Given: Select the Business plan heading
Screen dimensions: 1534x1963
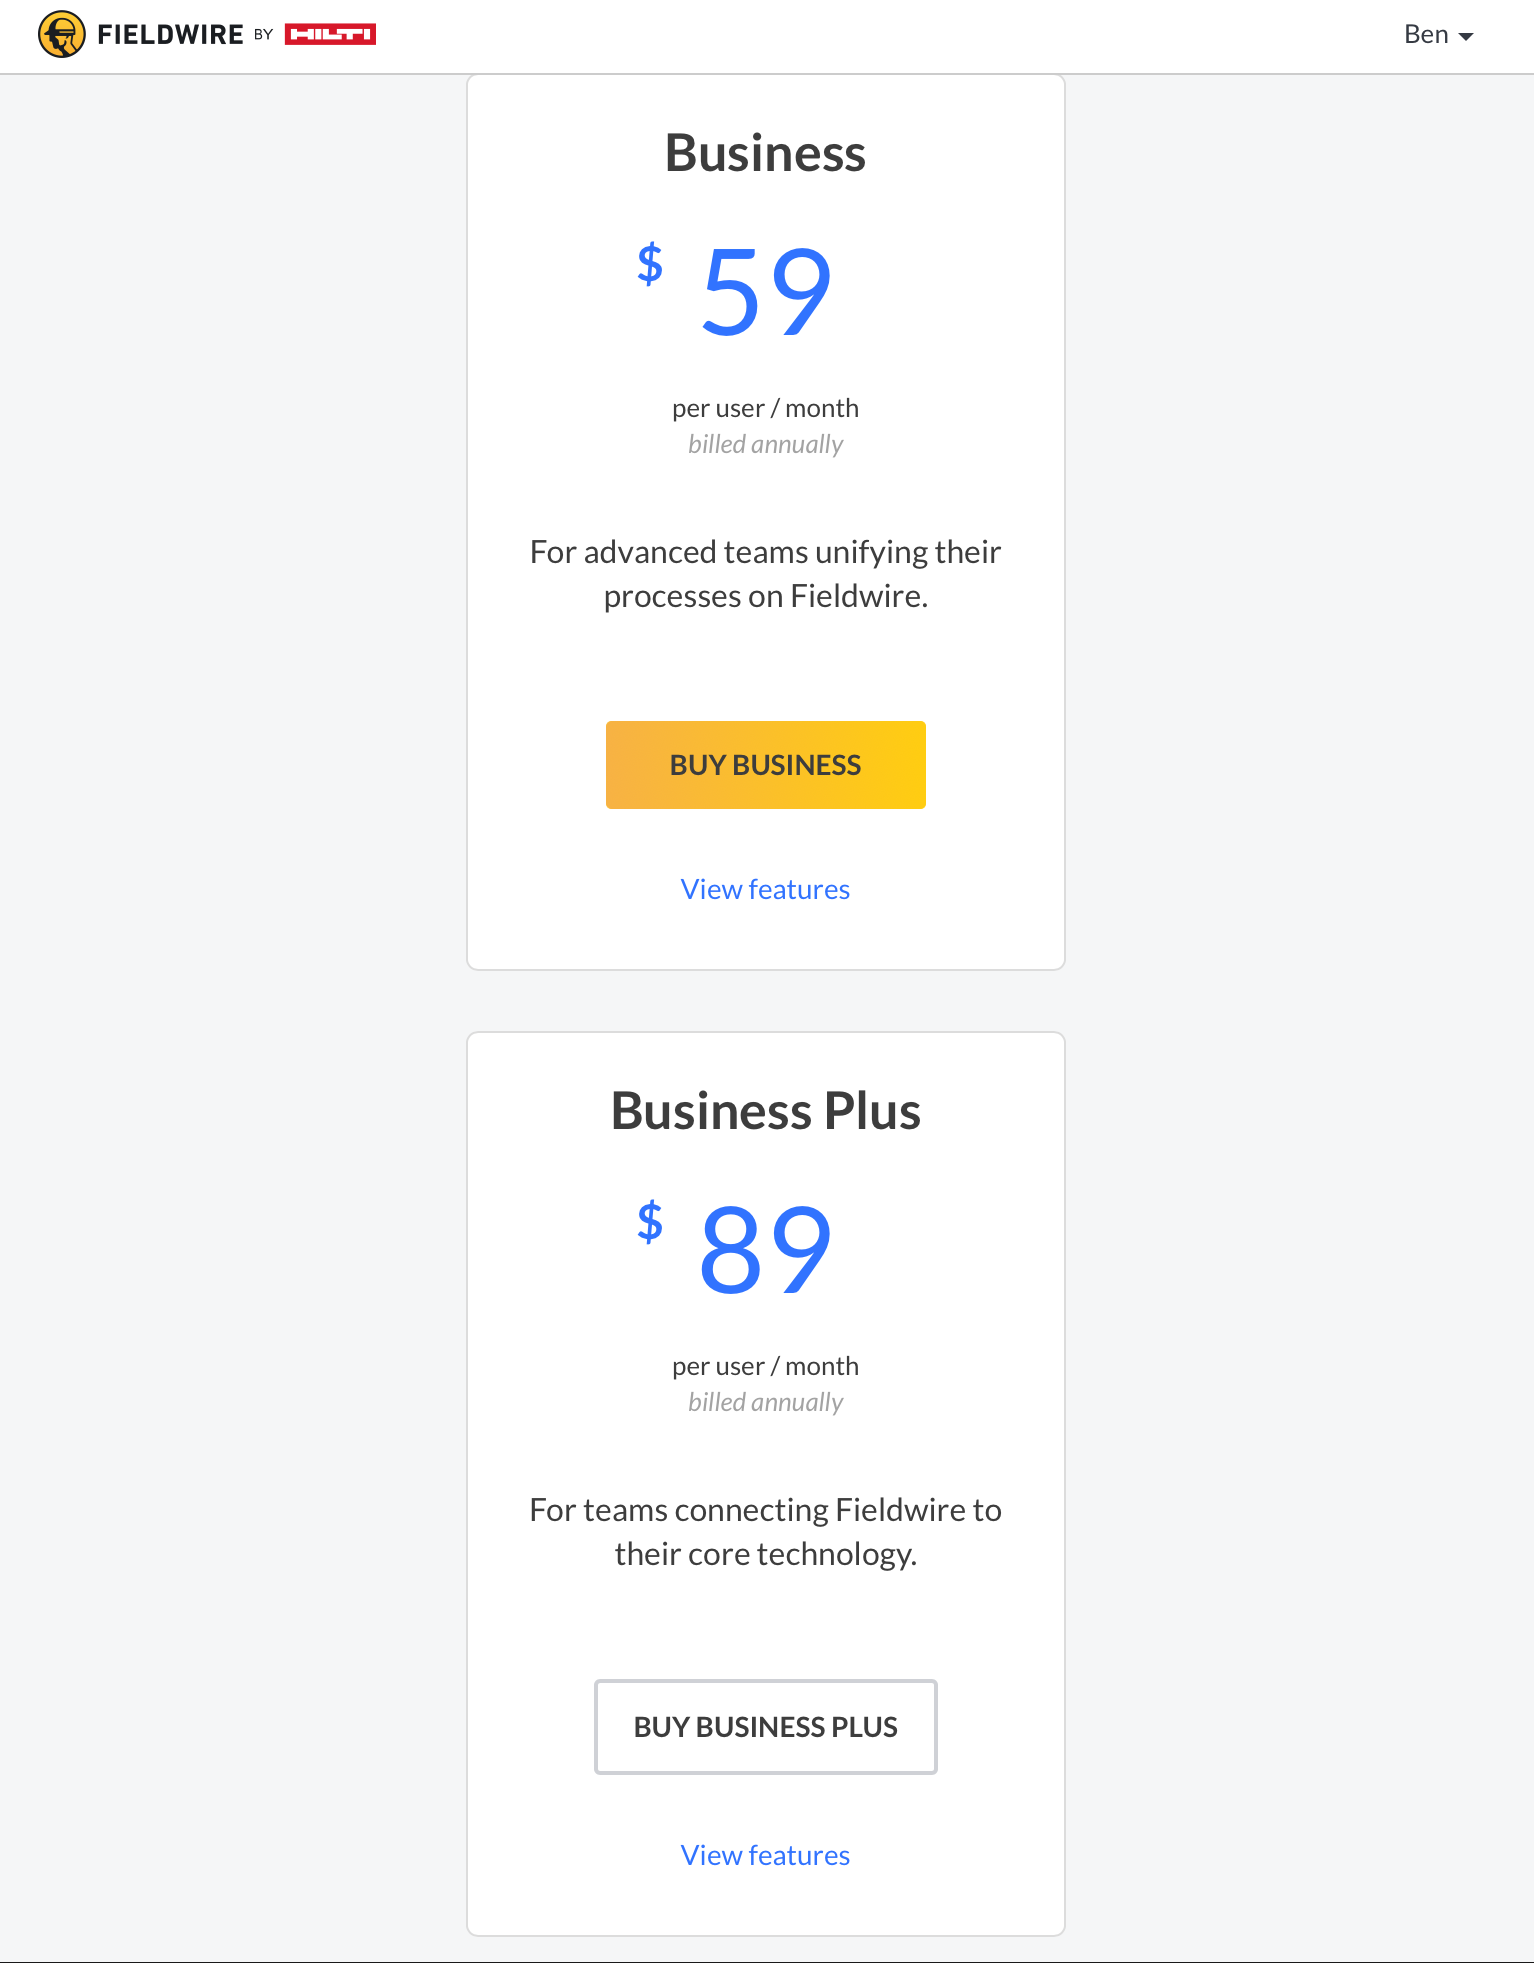Looking at the screenshot, I should point(766,153).
